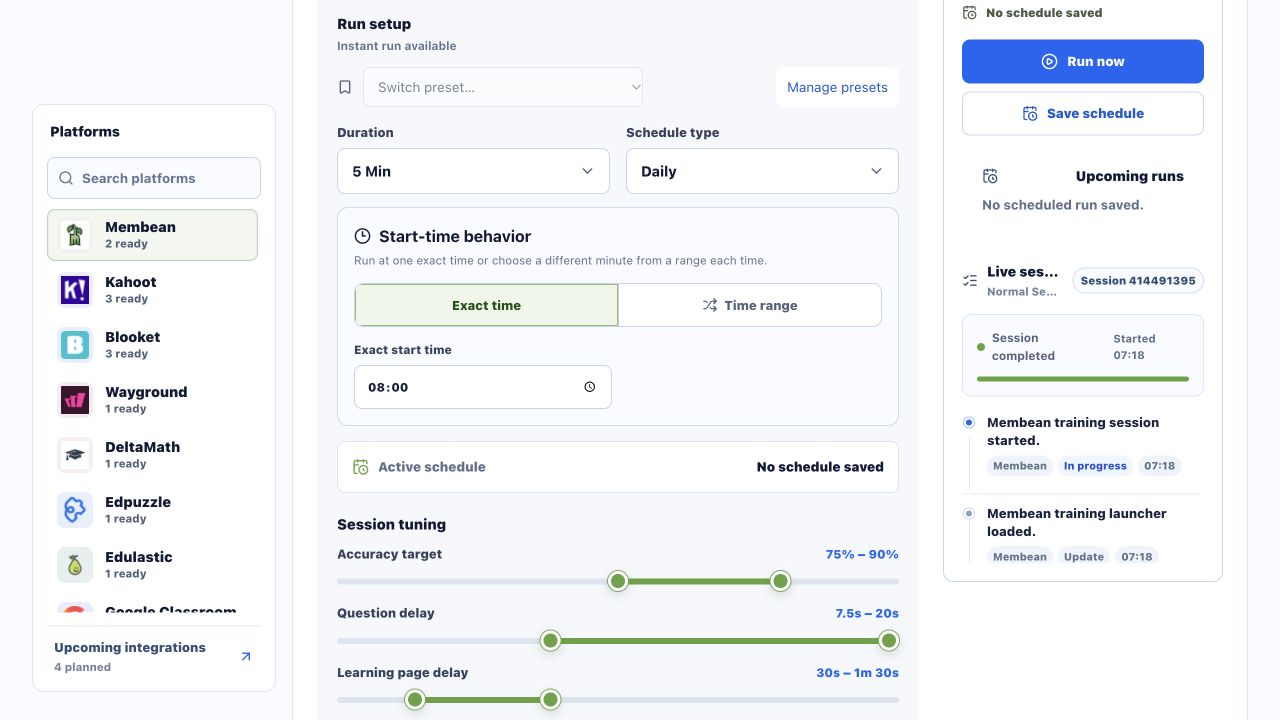Click the Start-time behavior clock icon
The image size is (1280, 720).
coord(362,236)
